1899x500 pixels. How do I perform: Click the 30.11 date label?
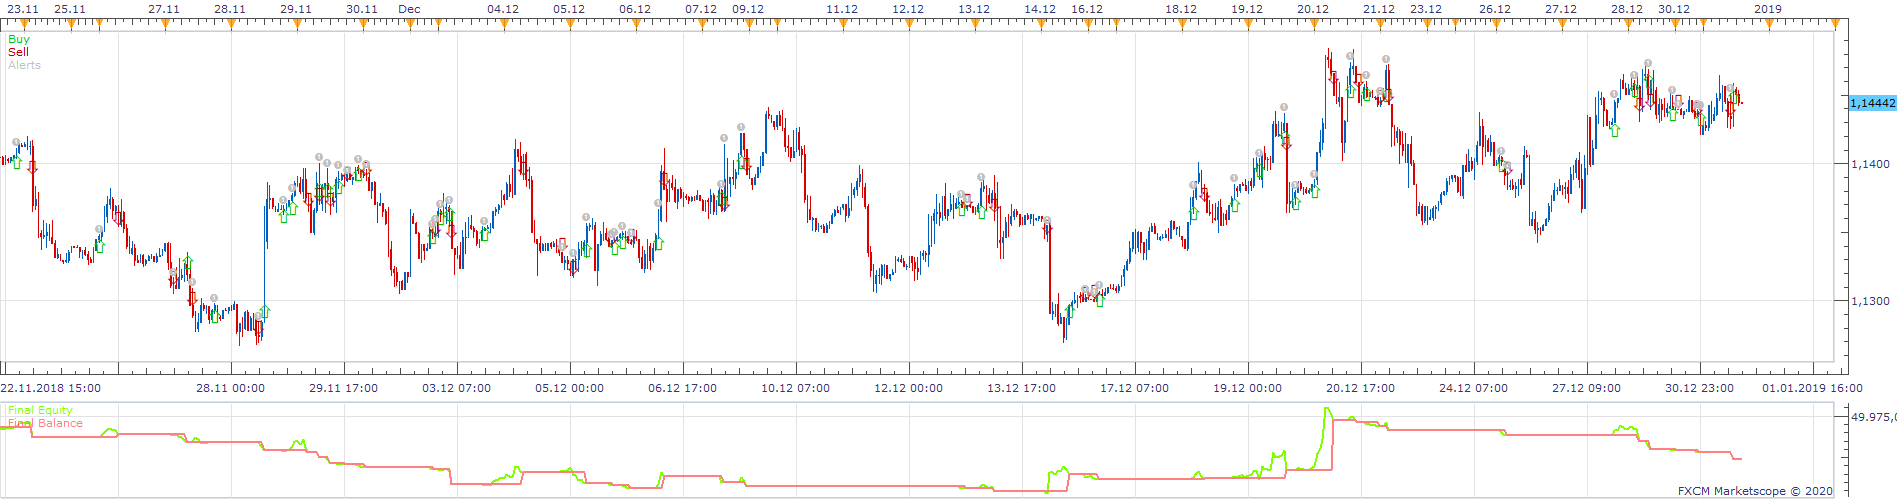[x=362, y=9]
